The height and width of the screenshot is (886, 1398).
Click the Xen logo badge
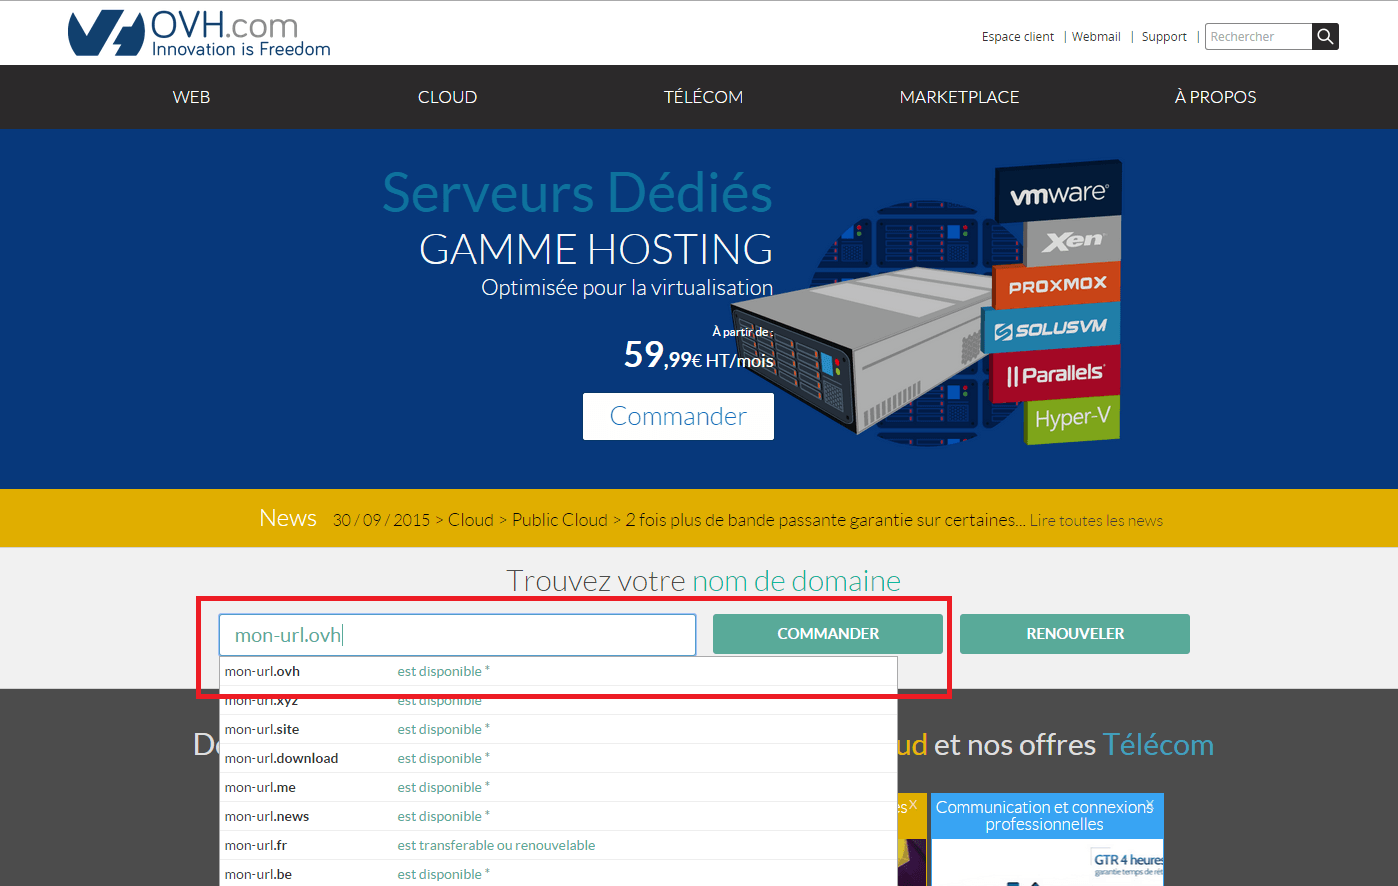1073,241
